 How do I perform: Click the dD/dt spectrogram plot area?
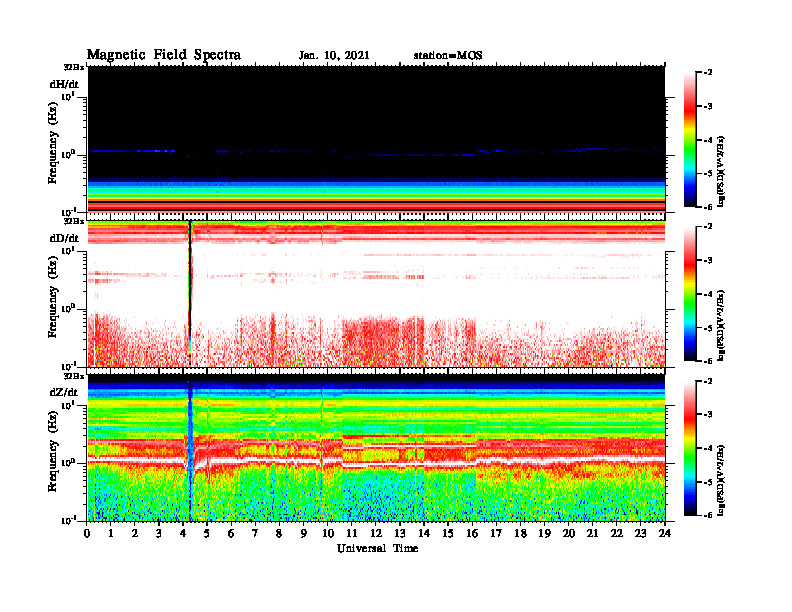click(x=376, y=293)
